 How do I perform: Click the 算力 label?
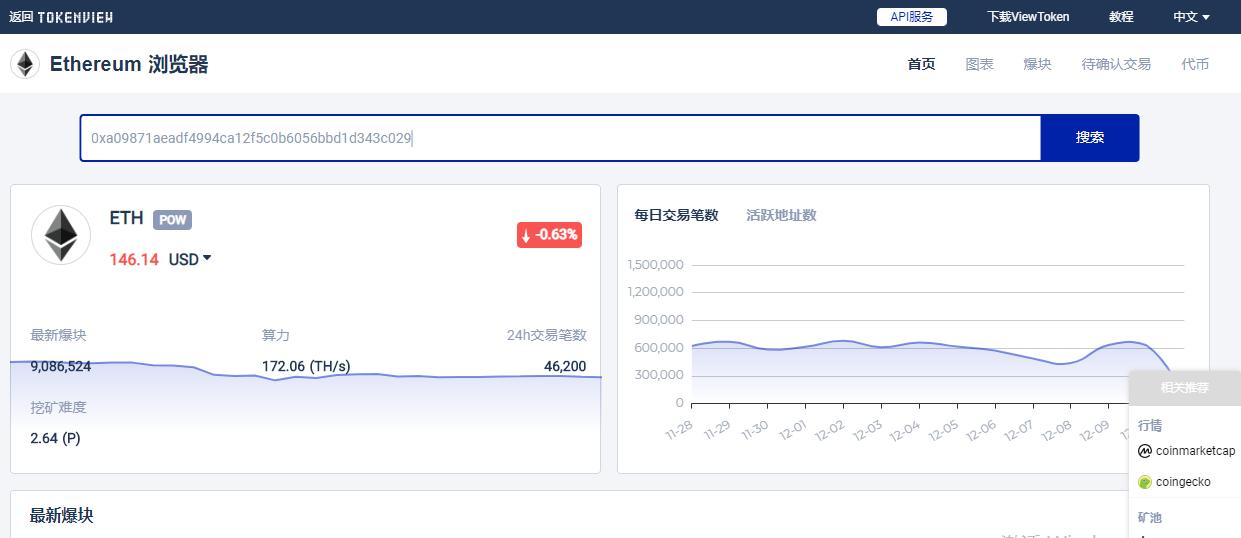tap(276, 335)
